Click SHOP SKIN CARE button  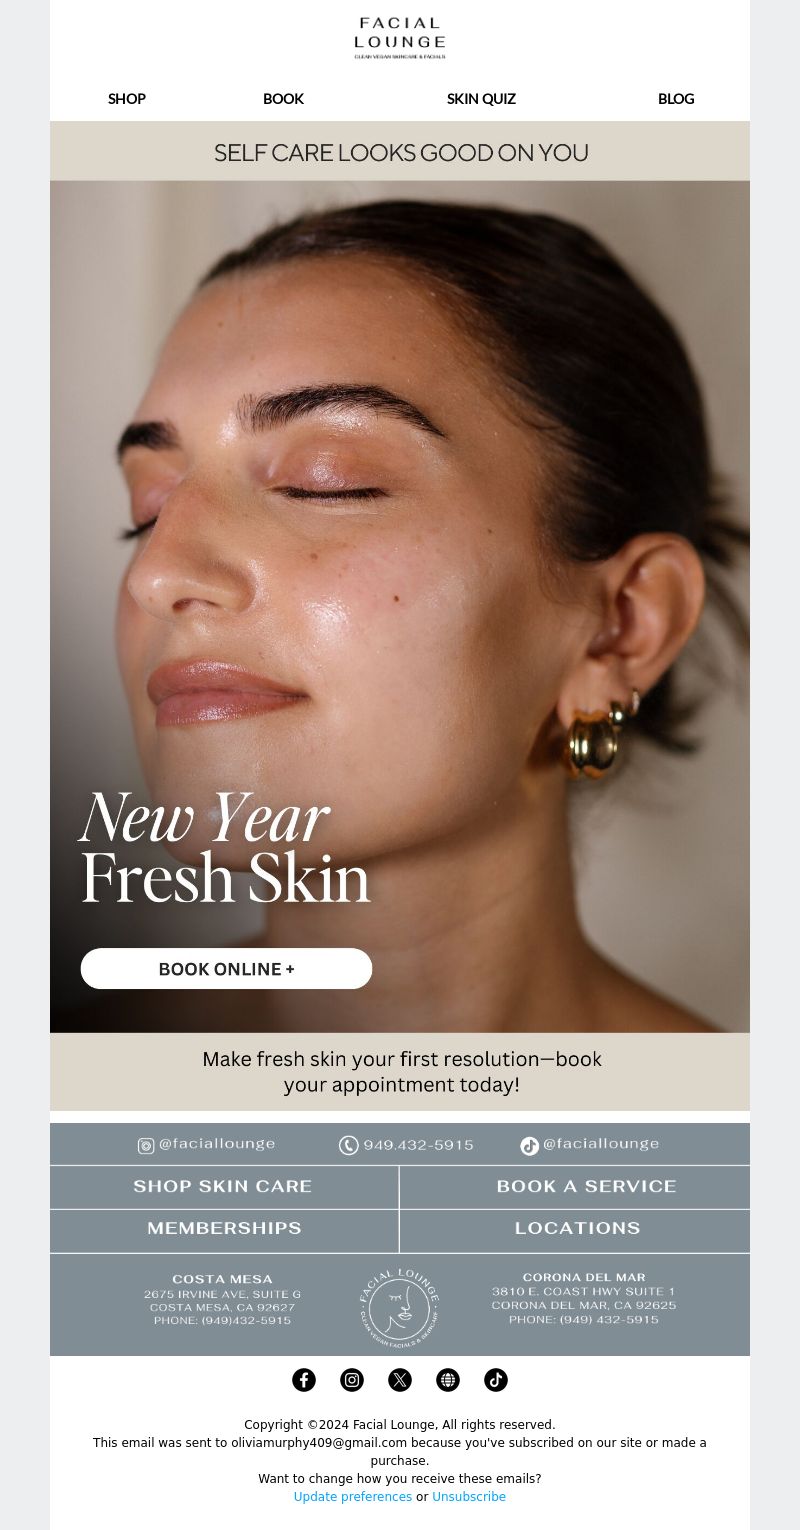[x=224, y=1187]
